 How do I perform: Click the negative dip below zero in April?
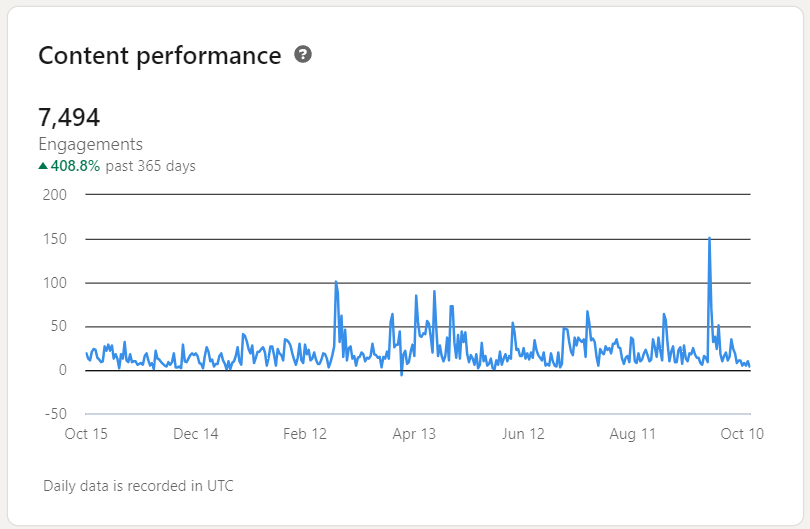401,374
